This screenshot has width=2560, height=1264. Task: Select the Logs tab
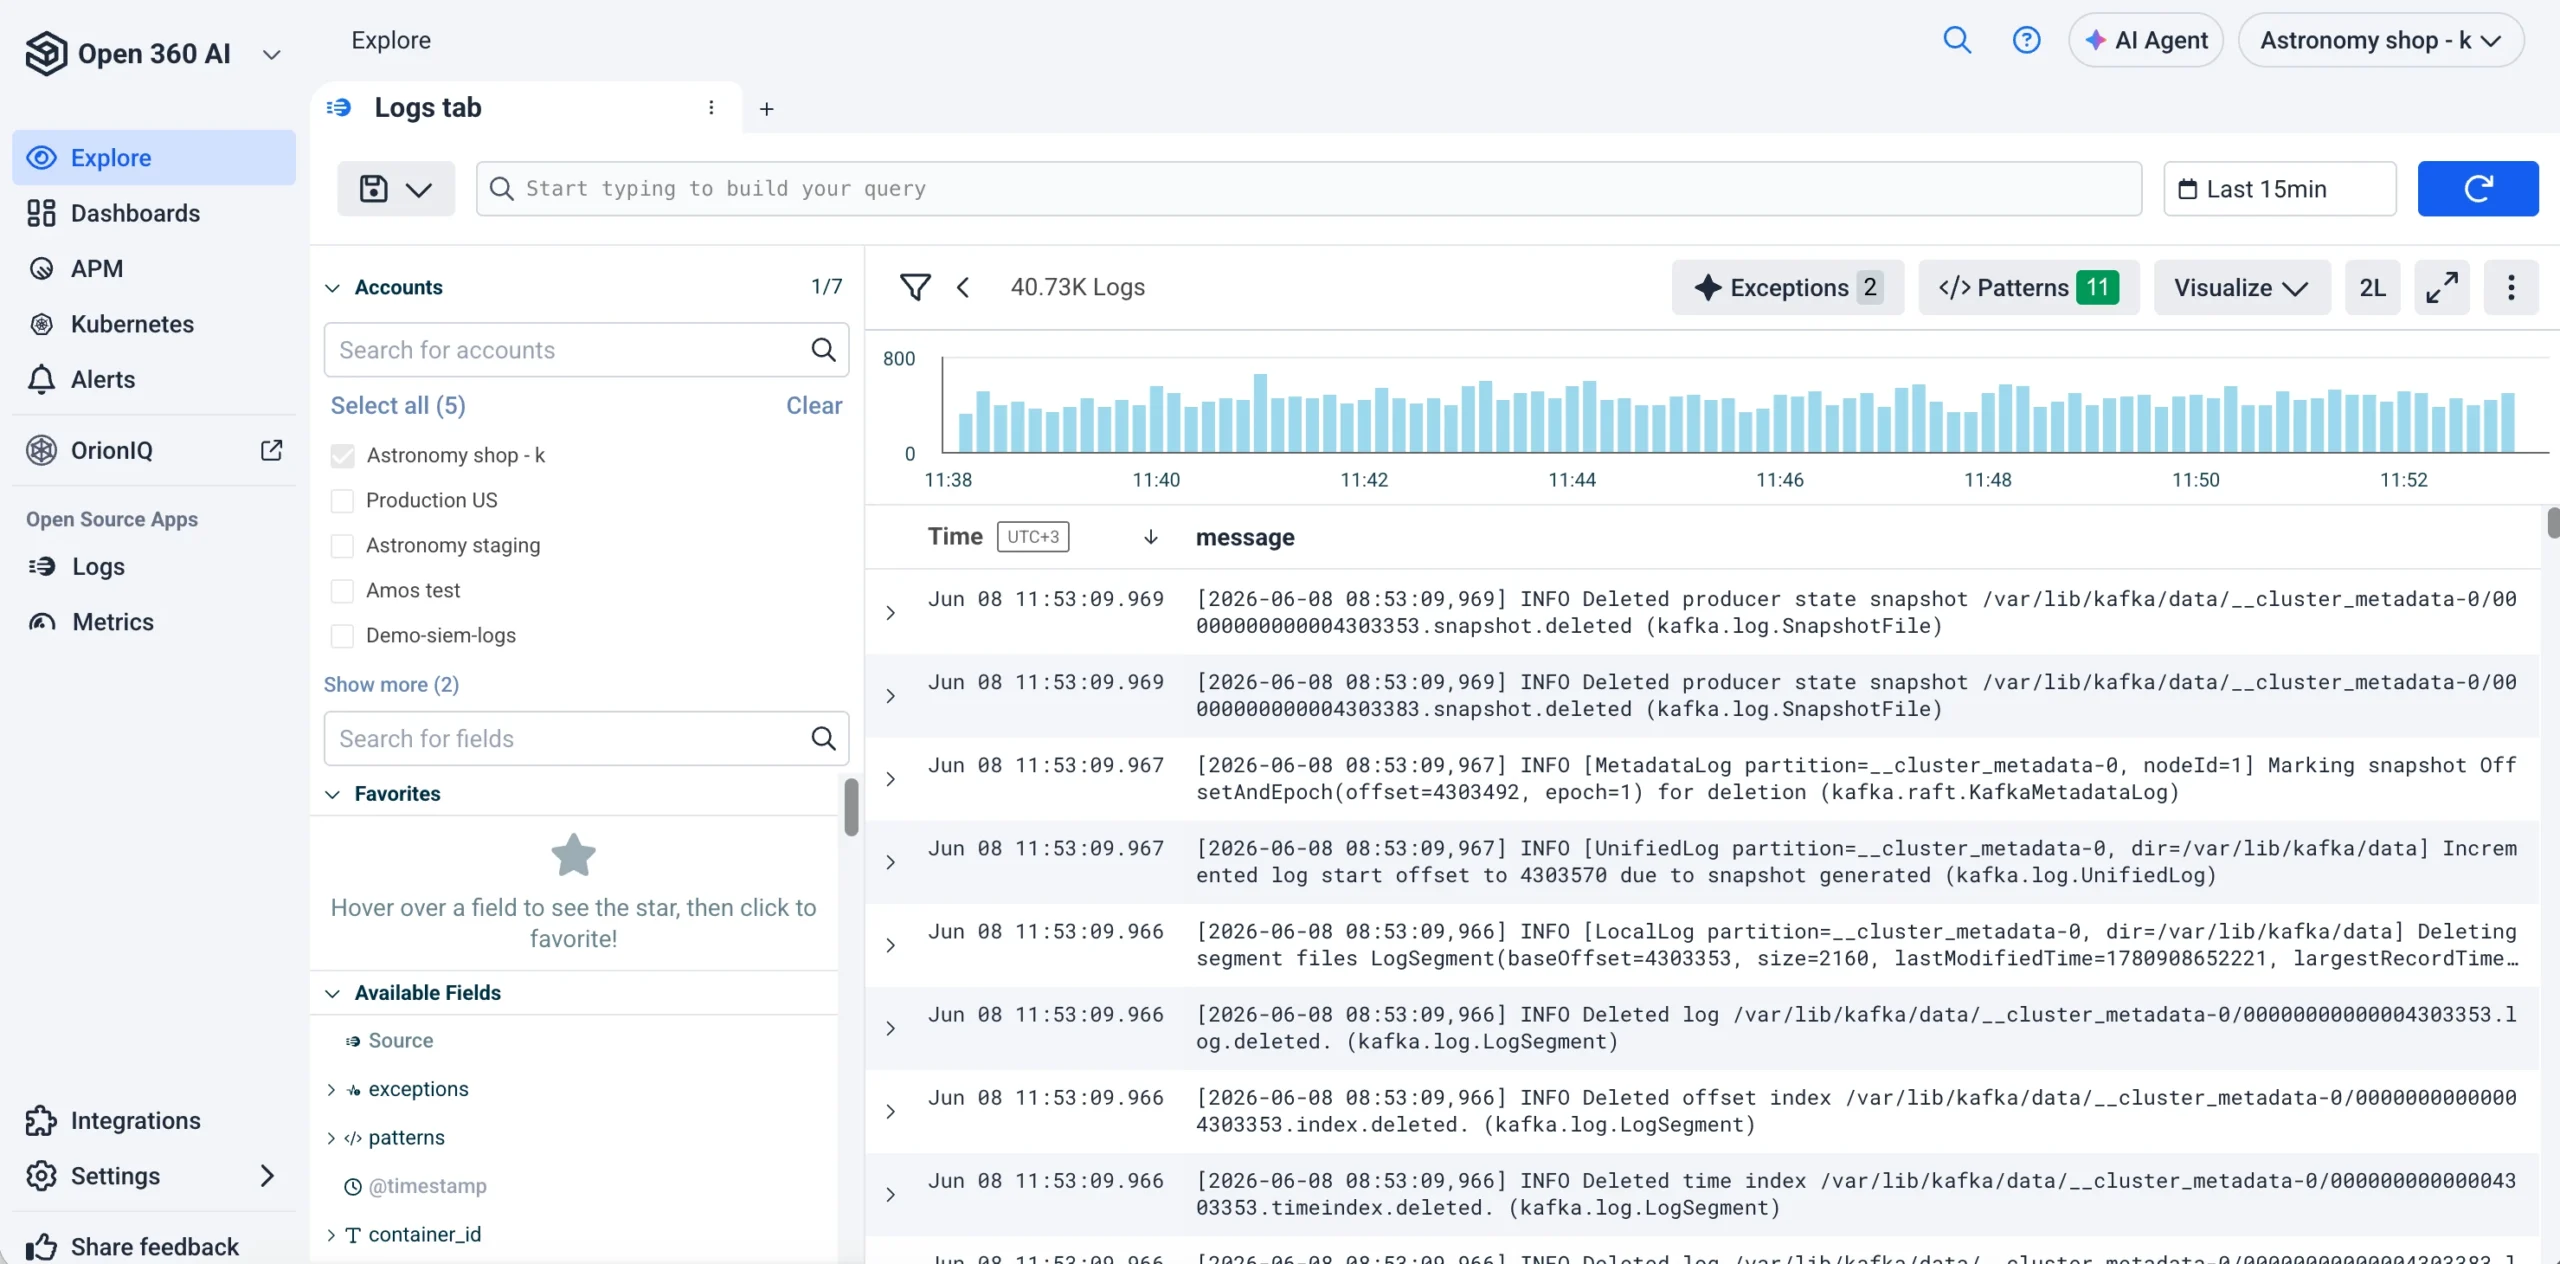(x=427, y=108)
